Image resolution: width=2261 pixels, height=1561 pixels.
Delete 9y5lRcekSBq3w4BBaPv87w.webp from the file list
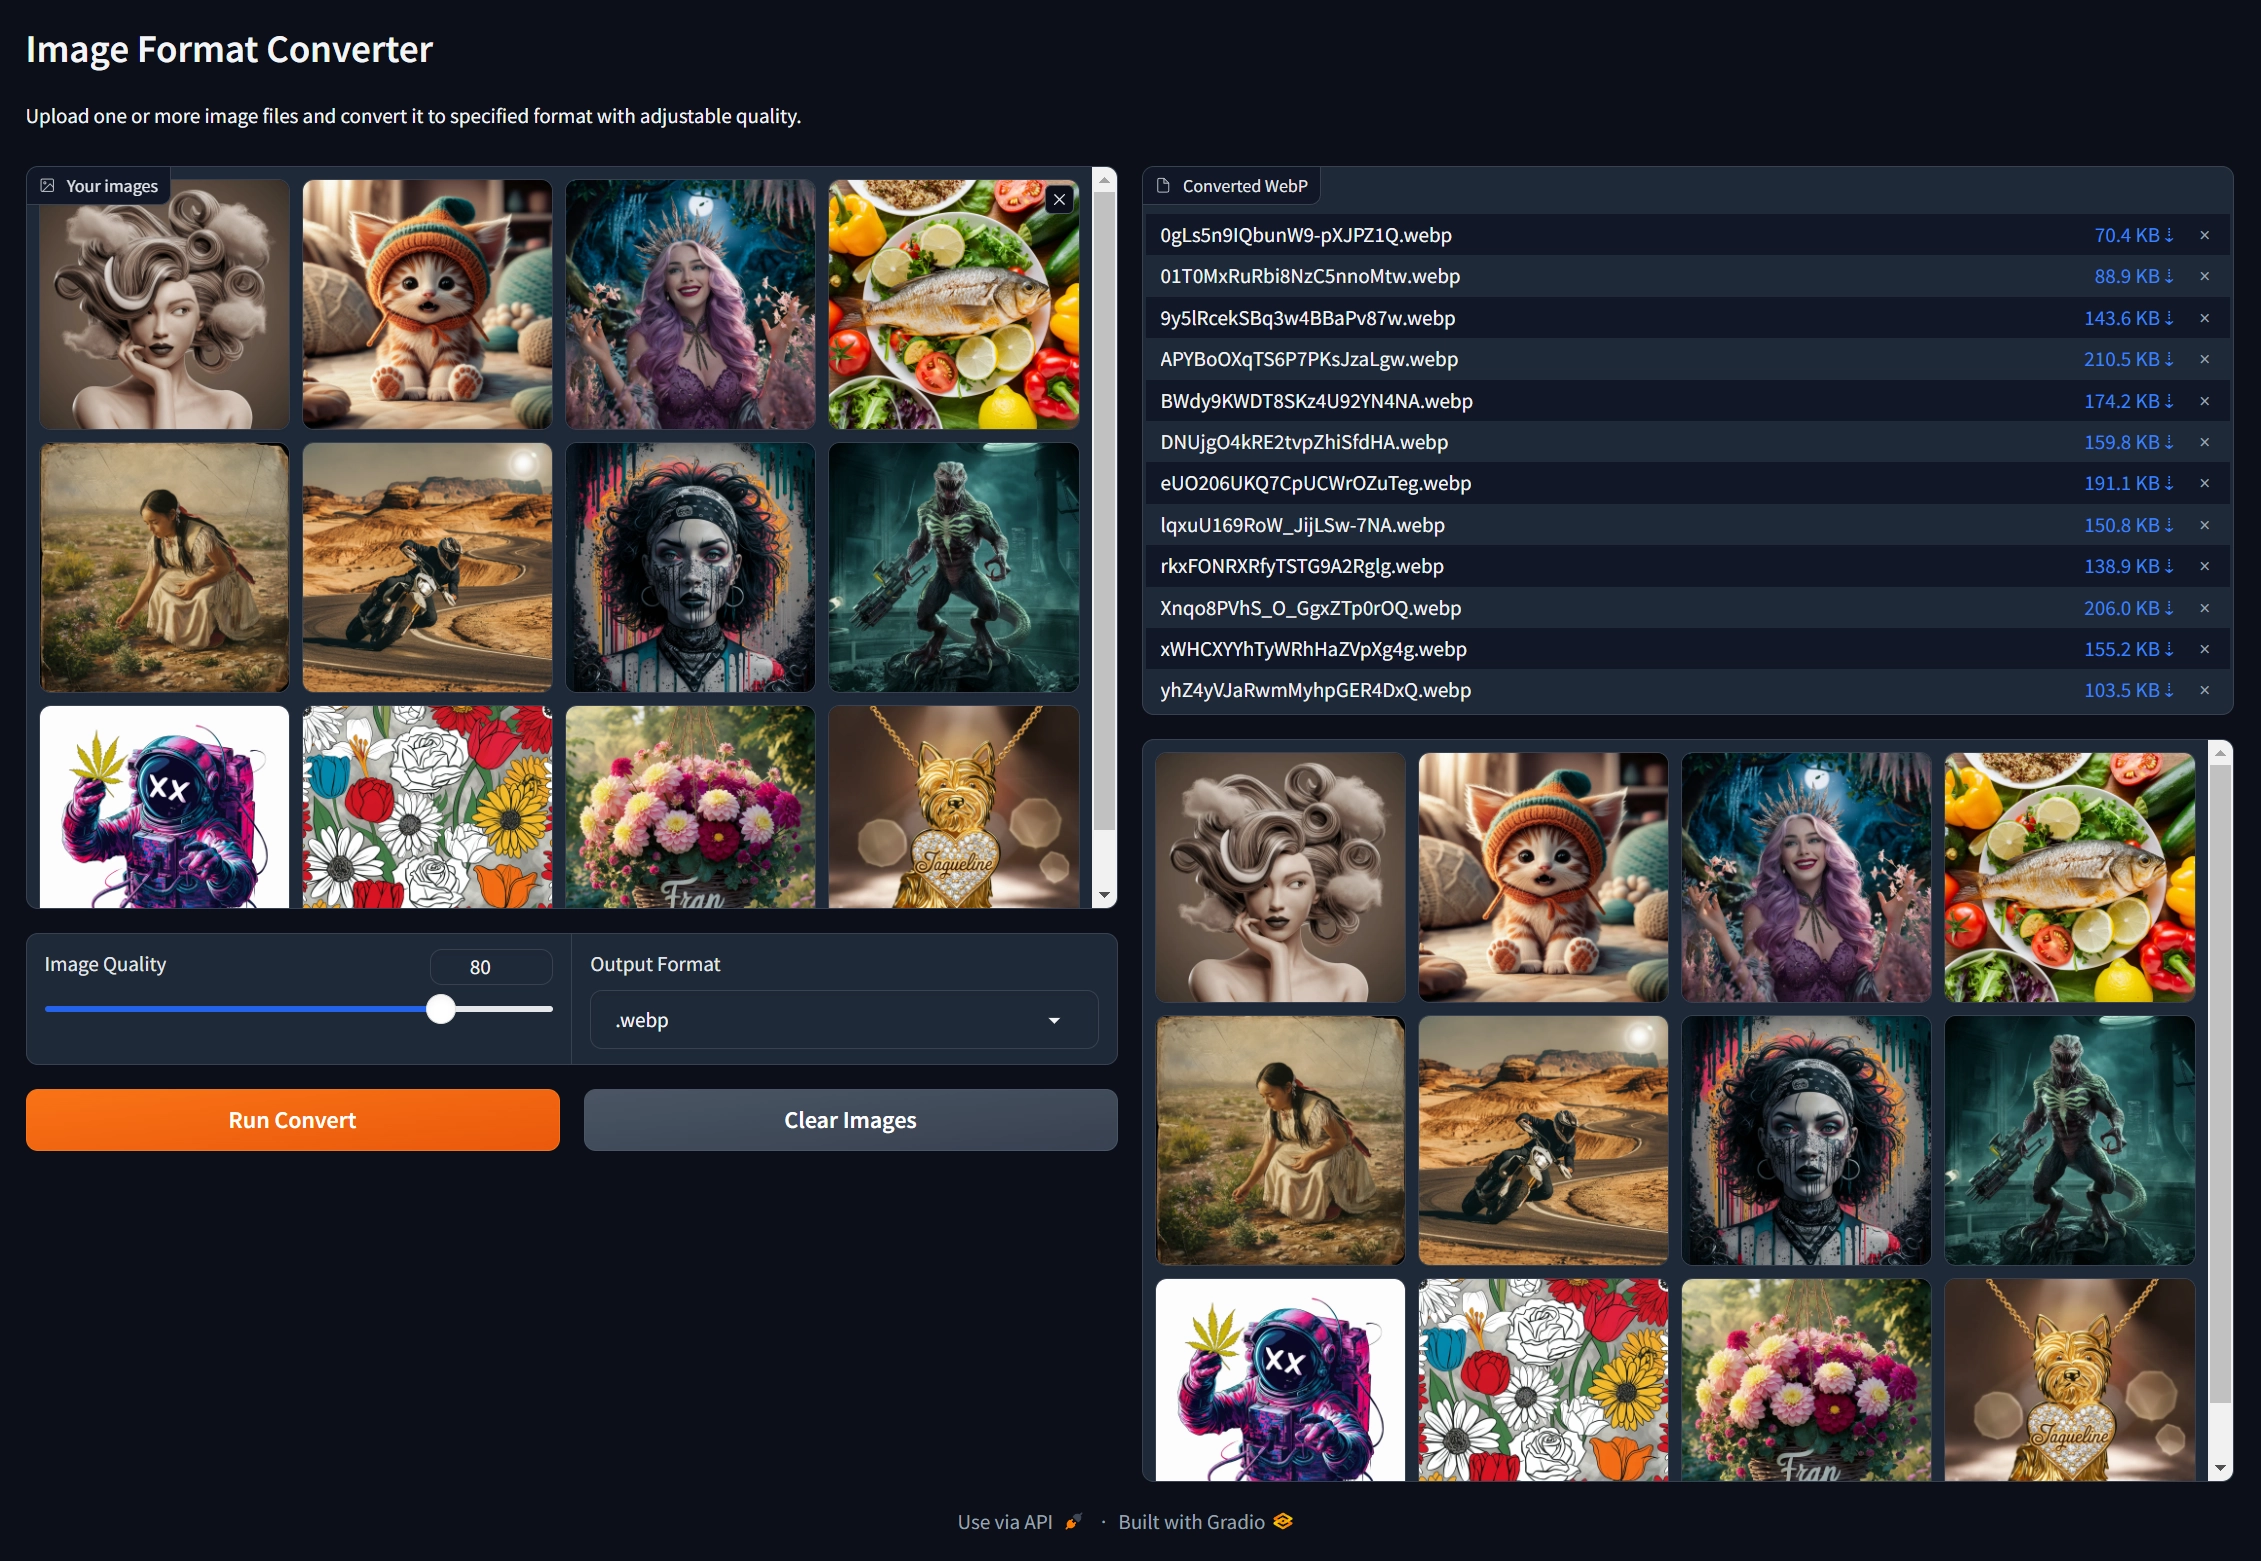click(2204, 318)
